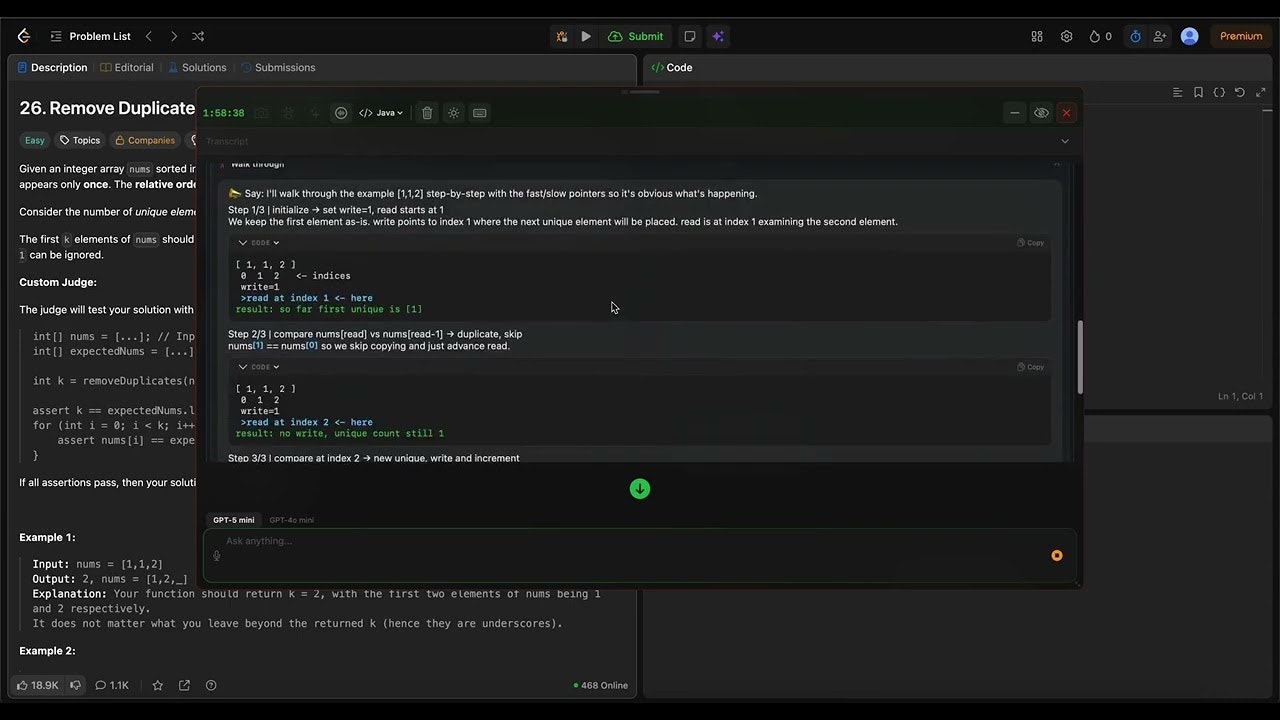1280x720 pixels.
Task: Go to previous problem arrow
Action: [149, 36]
